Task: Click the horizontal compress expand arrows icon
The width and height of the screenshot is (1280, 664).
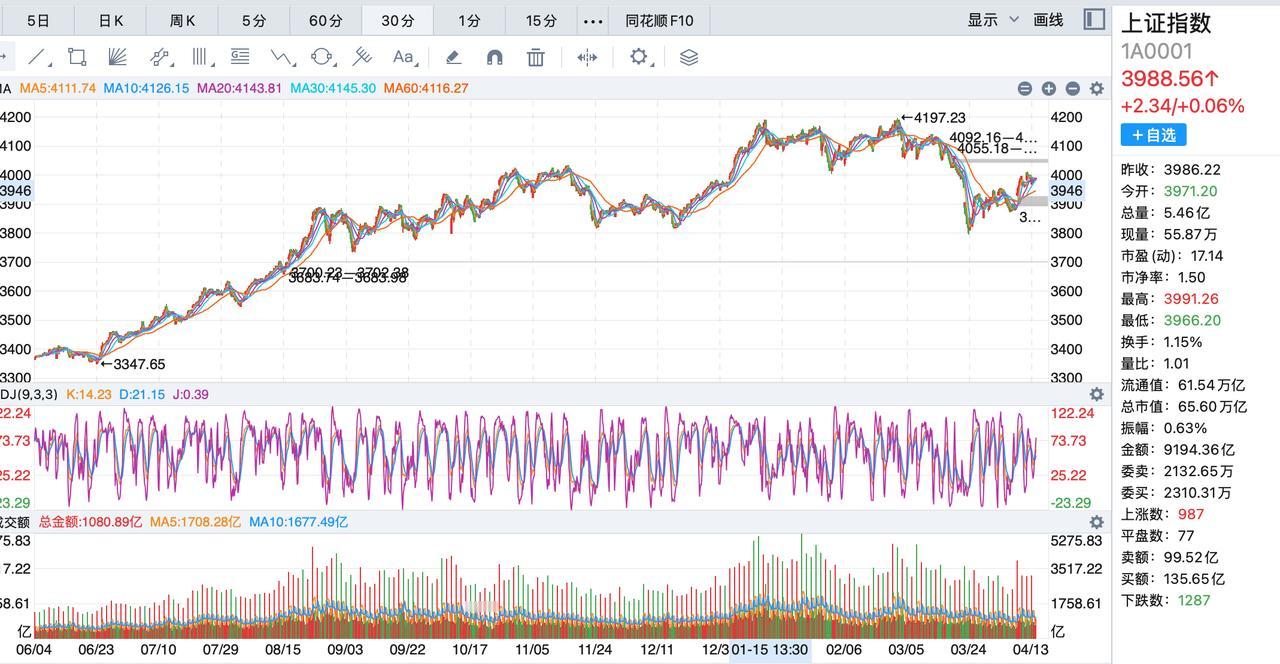Action: 588,57
